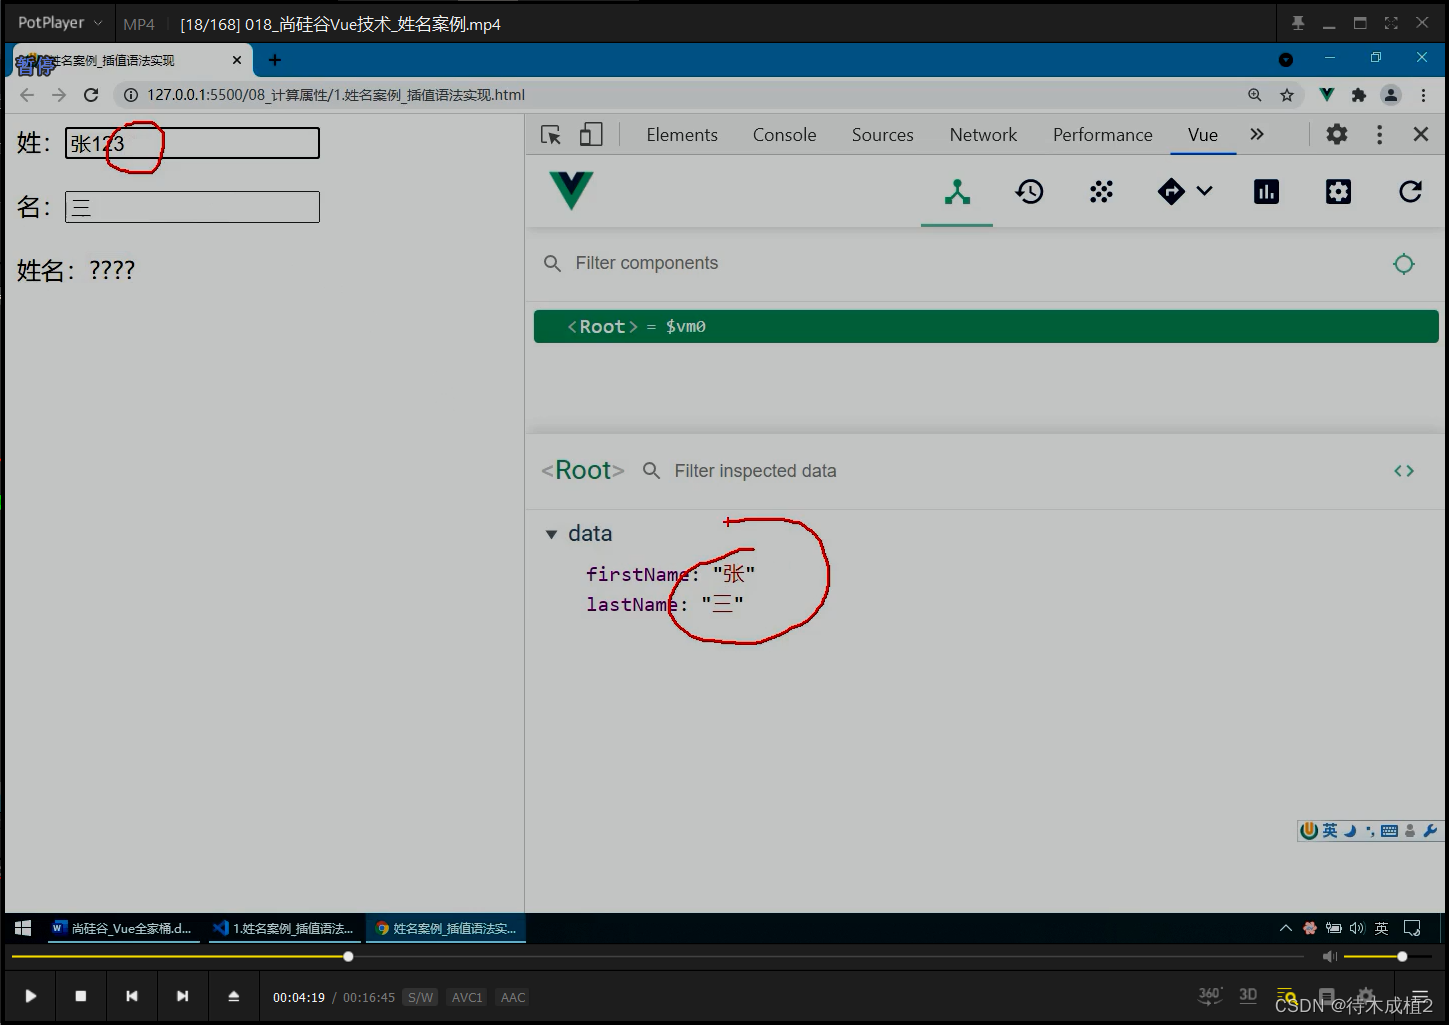Close the DevTools panel
The width and height of the screenshot is (1449, 1025).
point(1421,134)
